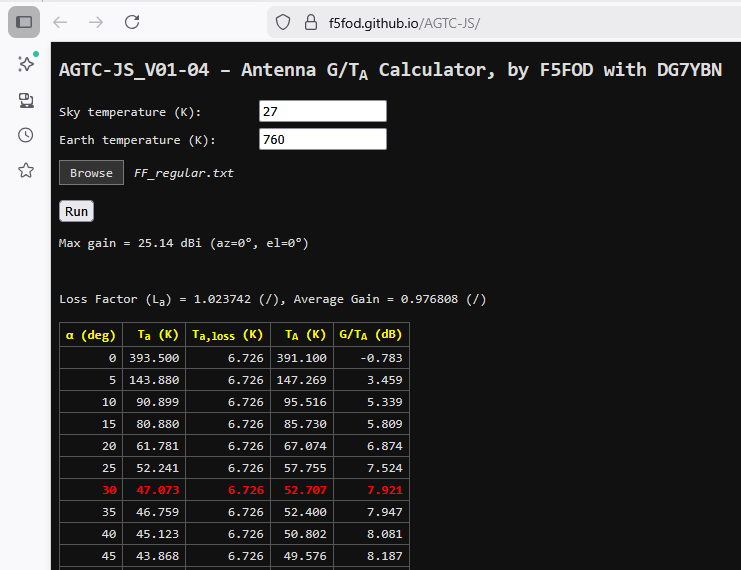
Task: Click the Earth temperature input field
Action: pos(322,140)
